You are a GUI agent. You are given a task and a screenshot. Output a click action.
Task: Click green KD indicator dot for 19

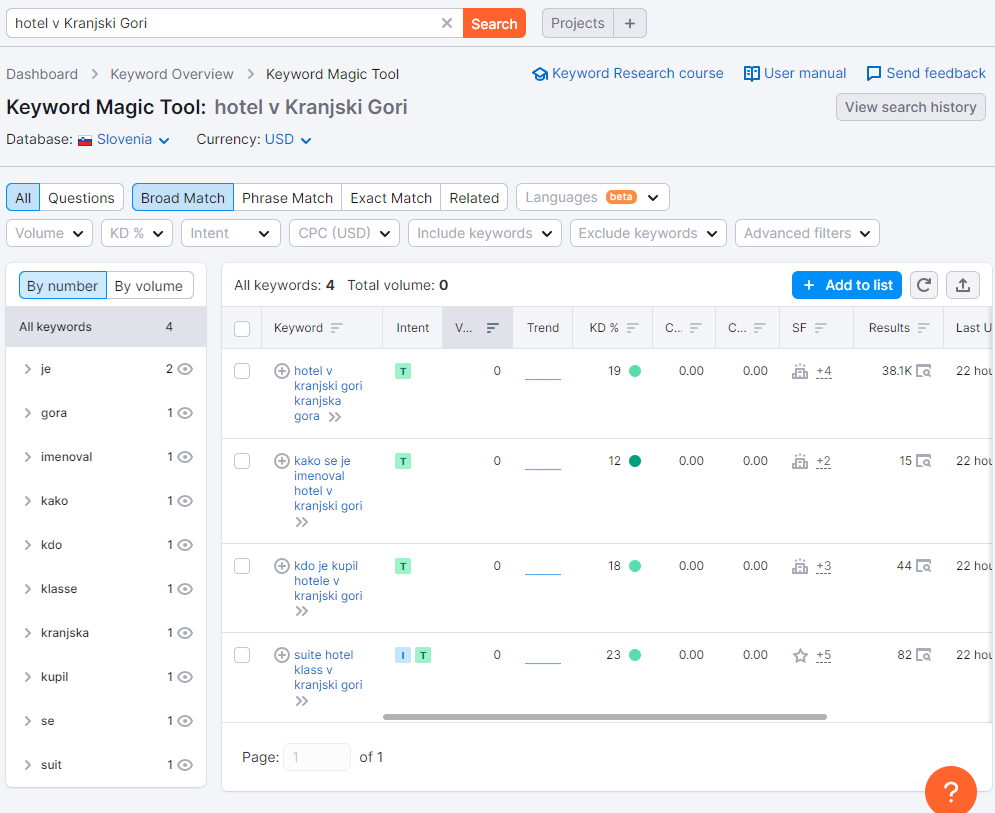click(x=635, y=371)
